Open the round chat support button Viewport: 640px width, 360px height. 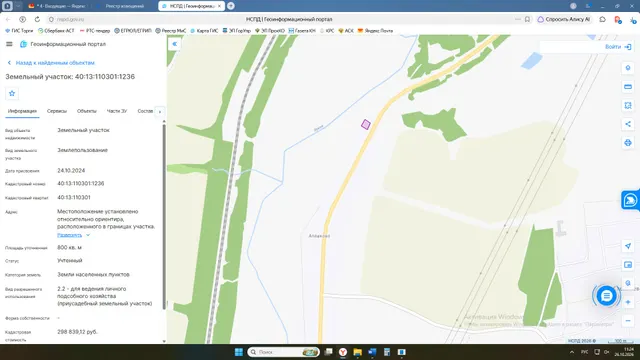pos(606,296)
